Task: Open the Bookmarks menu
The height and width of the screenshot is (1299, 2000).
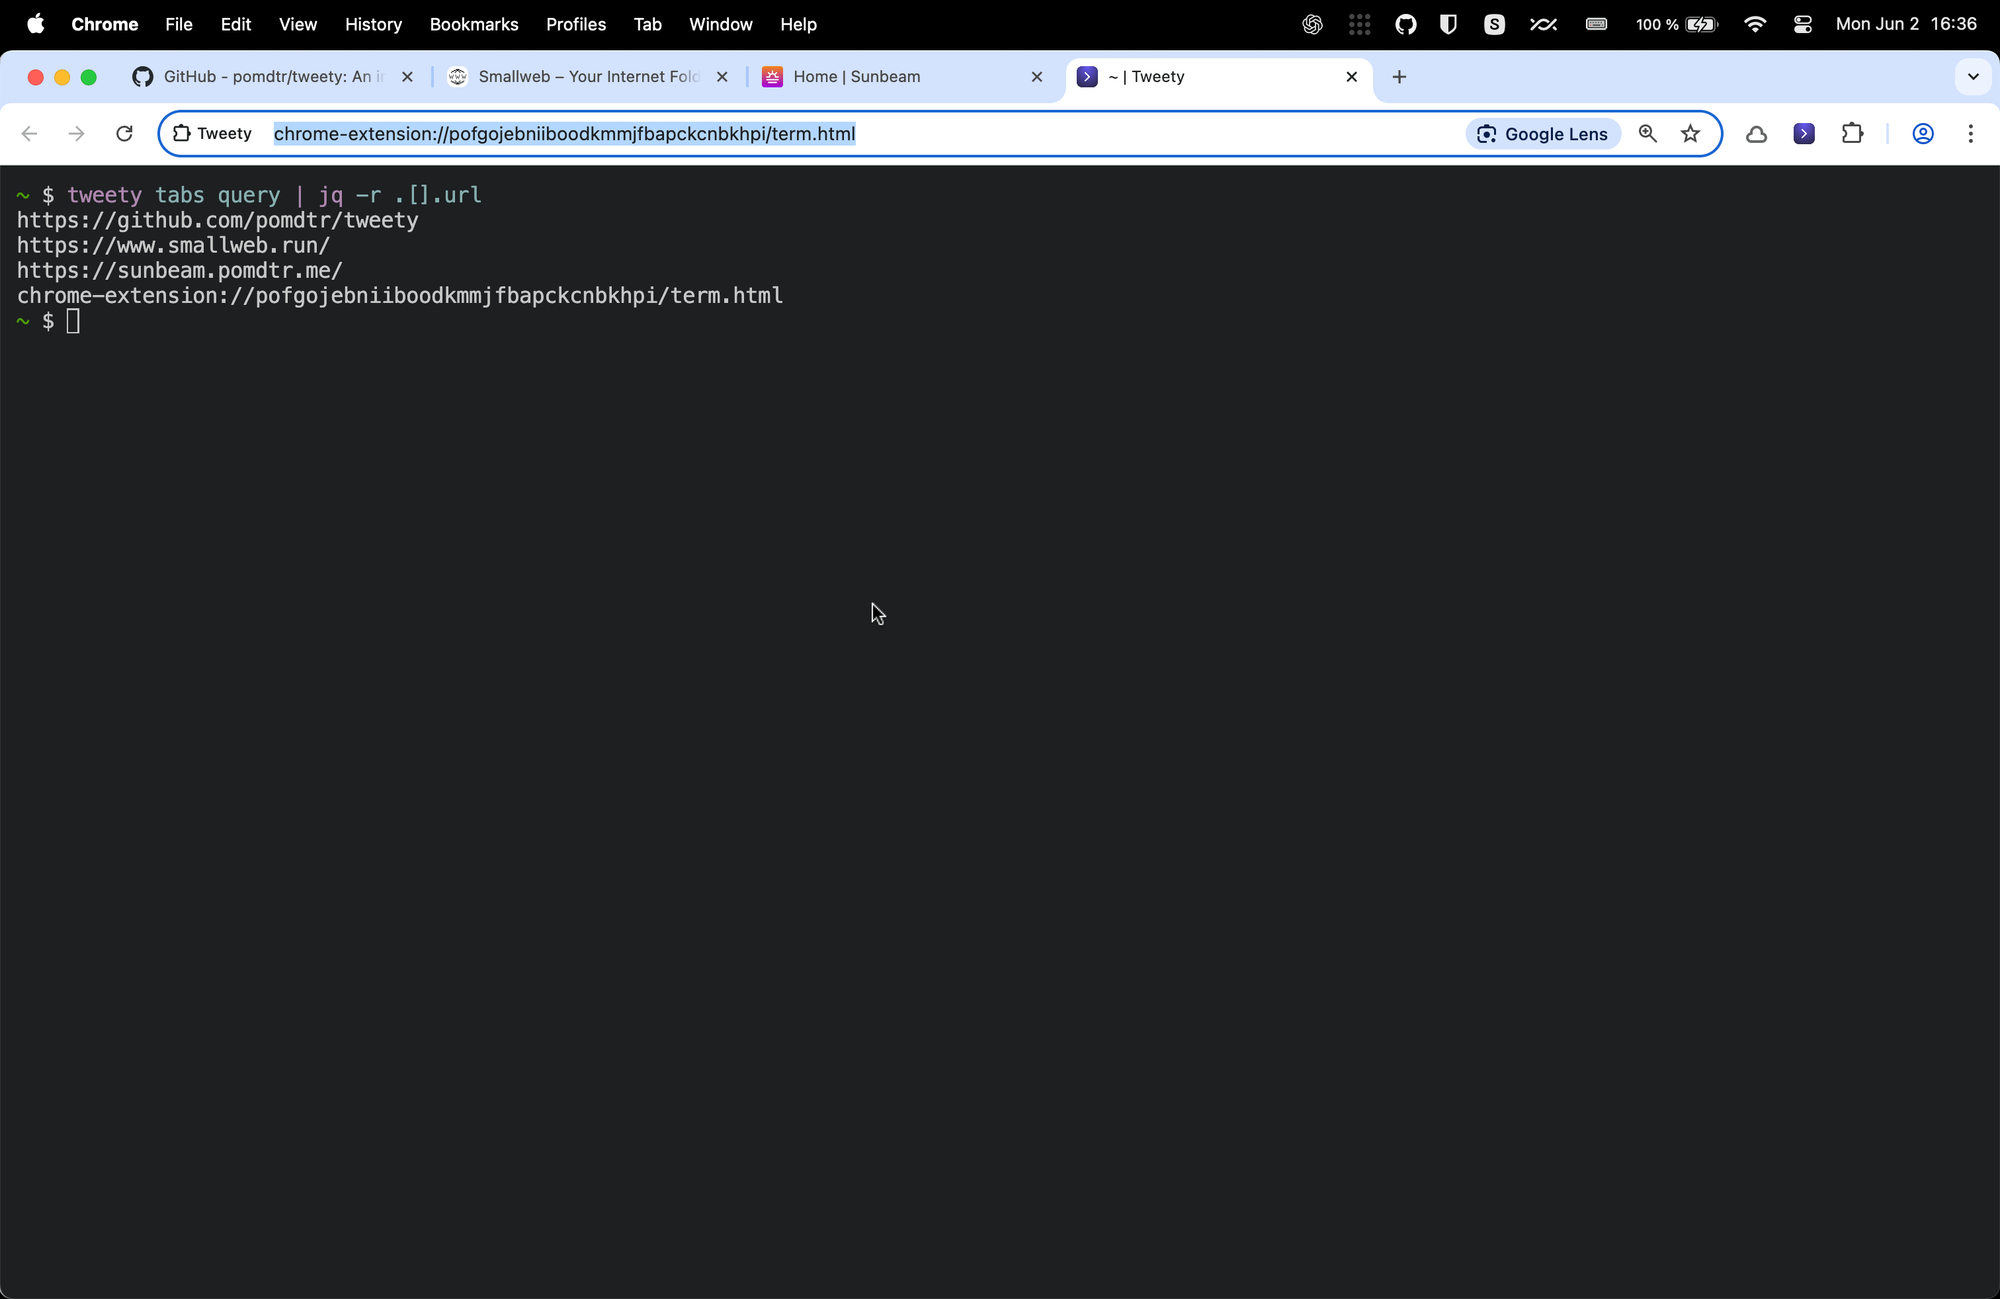Action: pyautogui.click(x=473, y=24)
